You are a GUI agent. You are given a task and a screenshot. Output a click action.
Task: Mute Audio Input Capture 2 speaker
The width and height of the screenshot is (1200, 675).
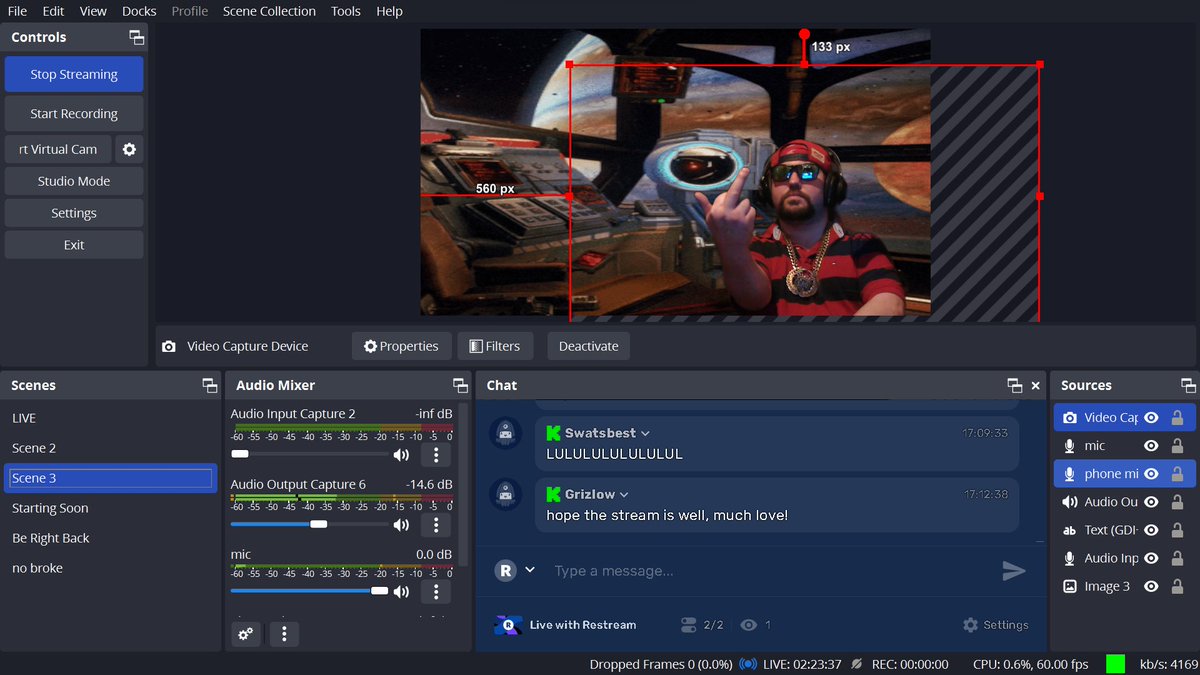pos(401,455)
